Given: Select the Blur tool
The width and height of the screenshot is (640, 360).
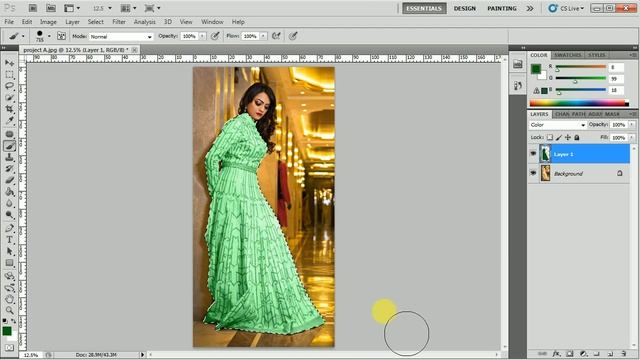Looking at the screenshot, I should pyautogui.click(x=9, y=203).
